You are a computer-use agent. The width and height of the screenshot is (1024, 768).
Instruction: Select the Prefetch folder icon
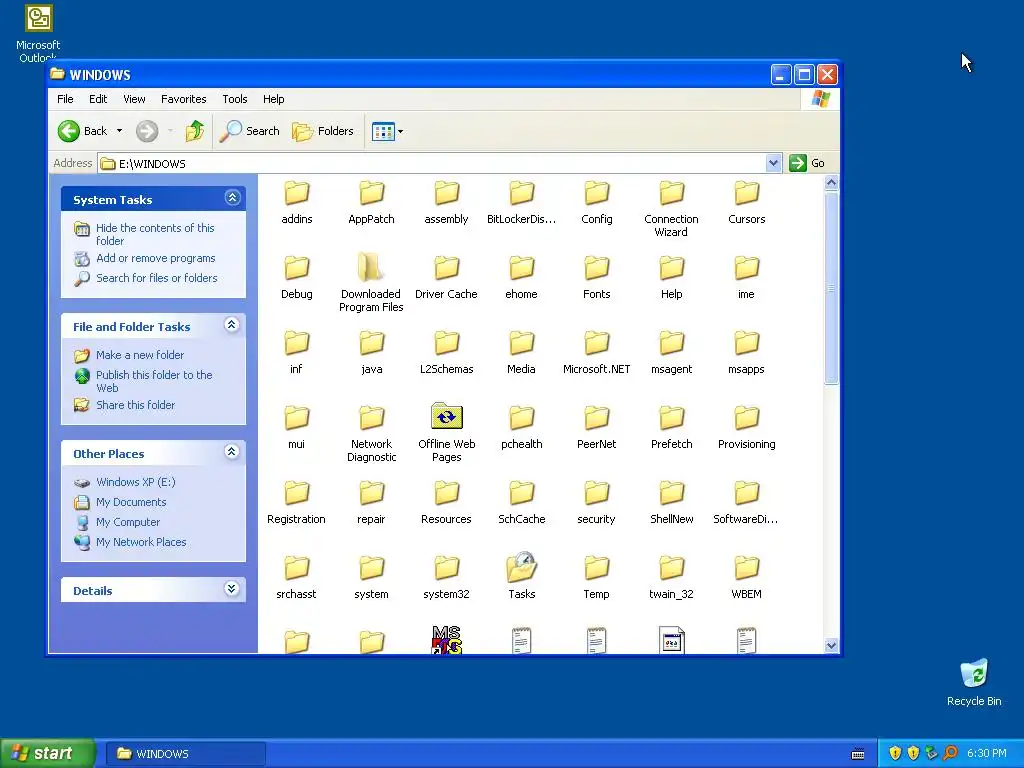pyautogui.click(x=671, y=417)
